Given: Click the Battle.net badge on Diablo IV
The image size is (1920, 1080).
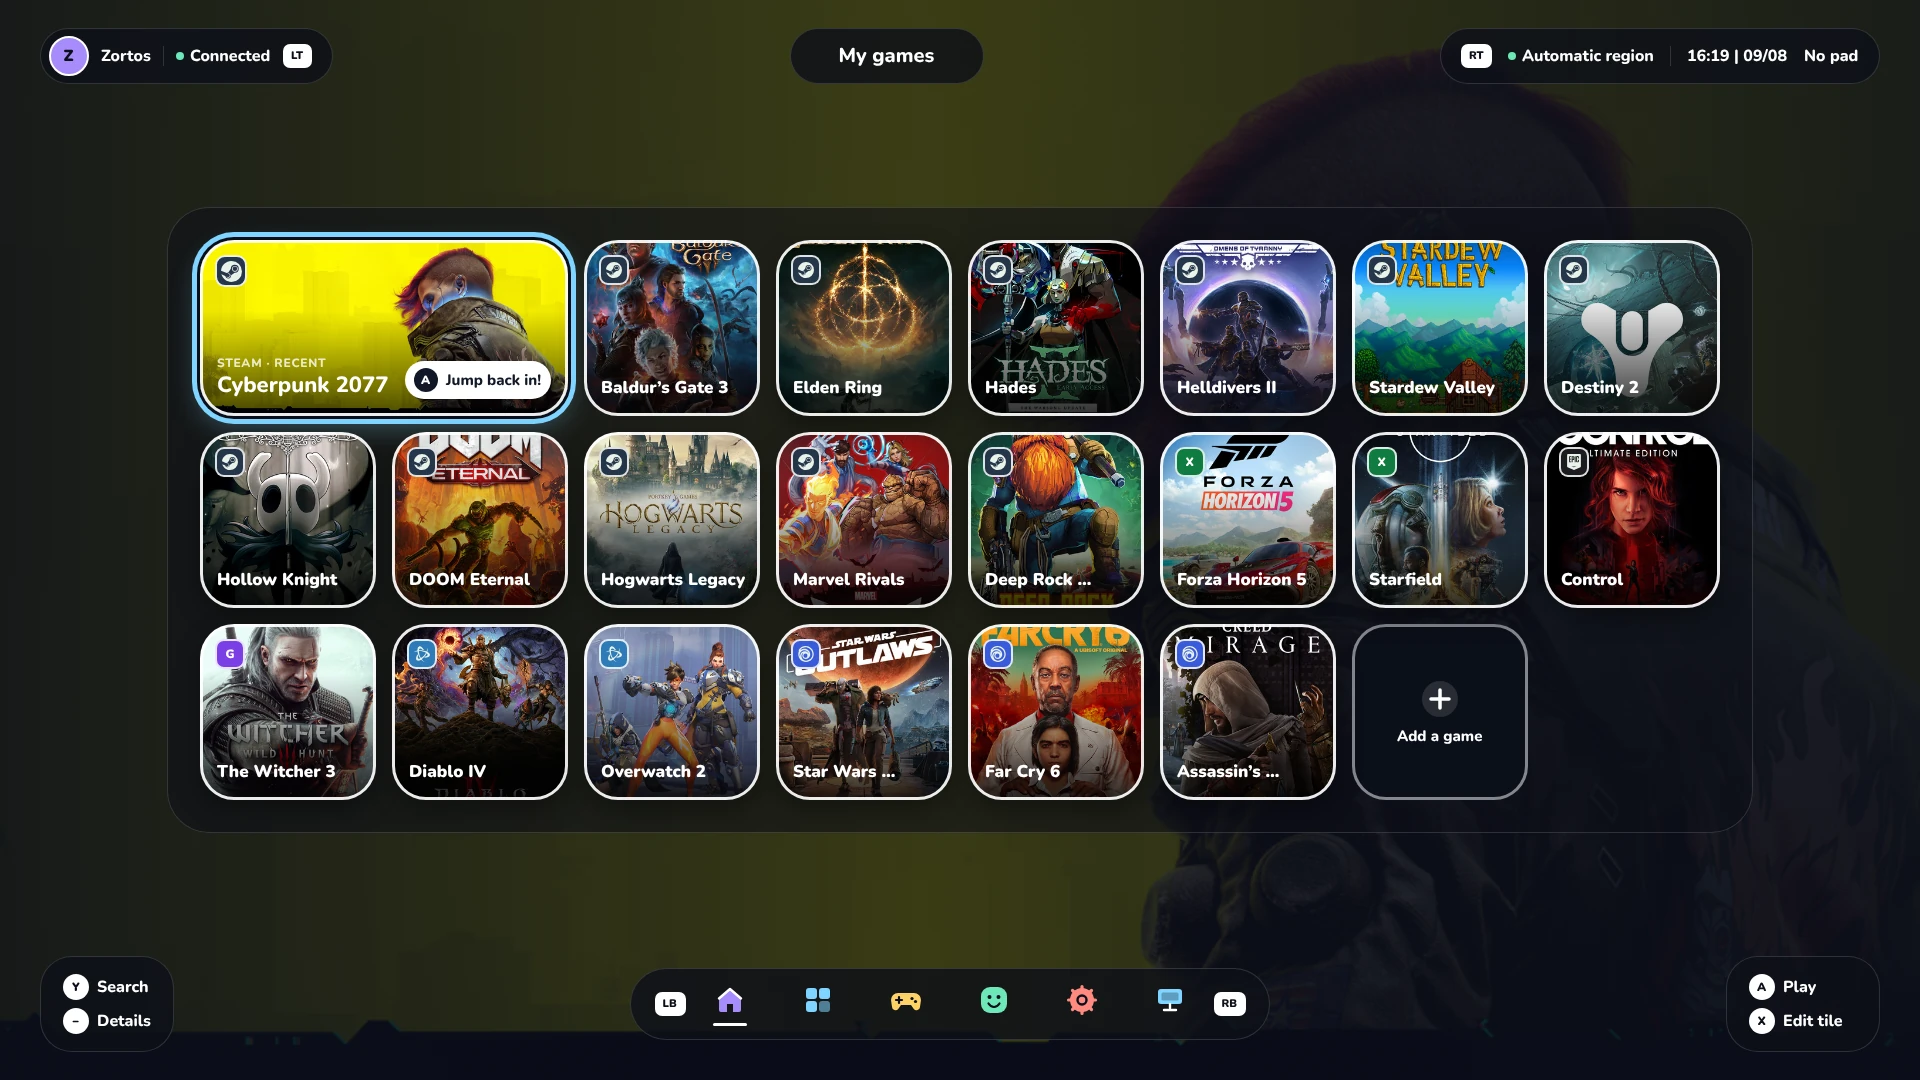Looking at the screenshot, I should [x=422, y=654].
